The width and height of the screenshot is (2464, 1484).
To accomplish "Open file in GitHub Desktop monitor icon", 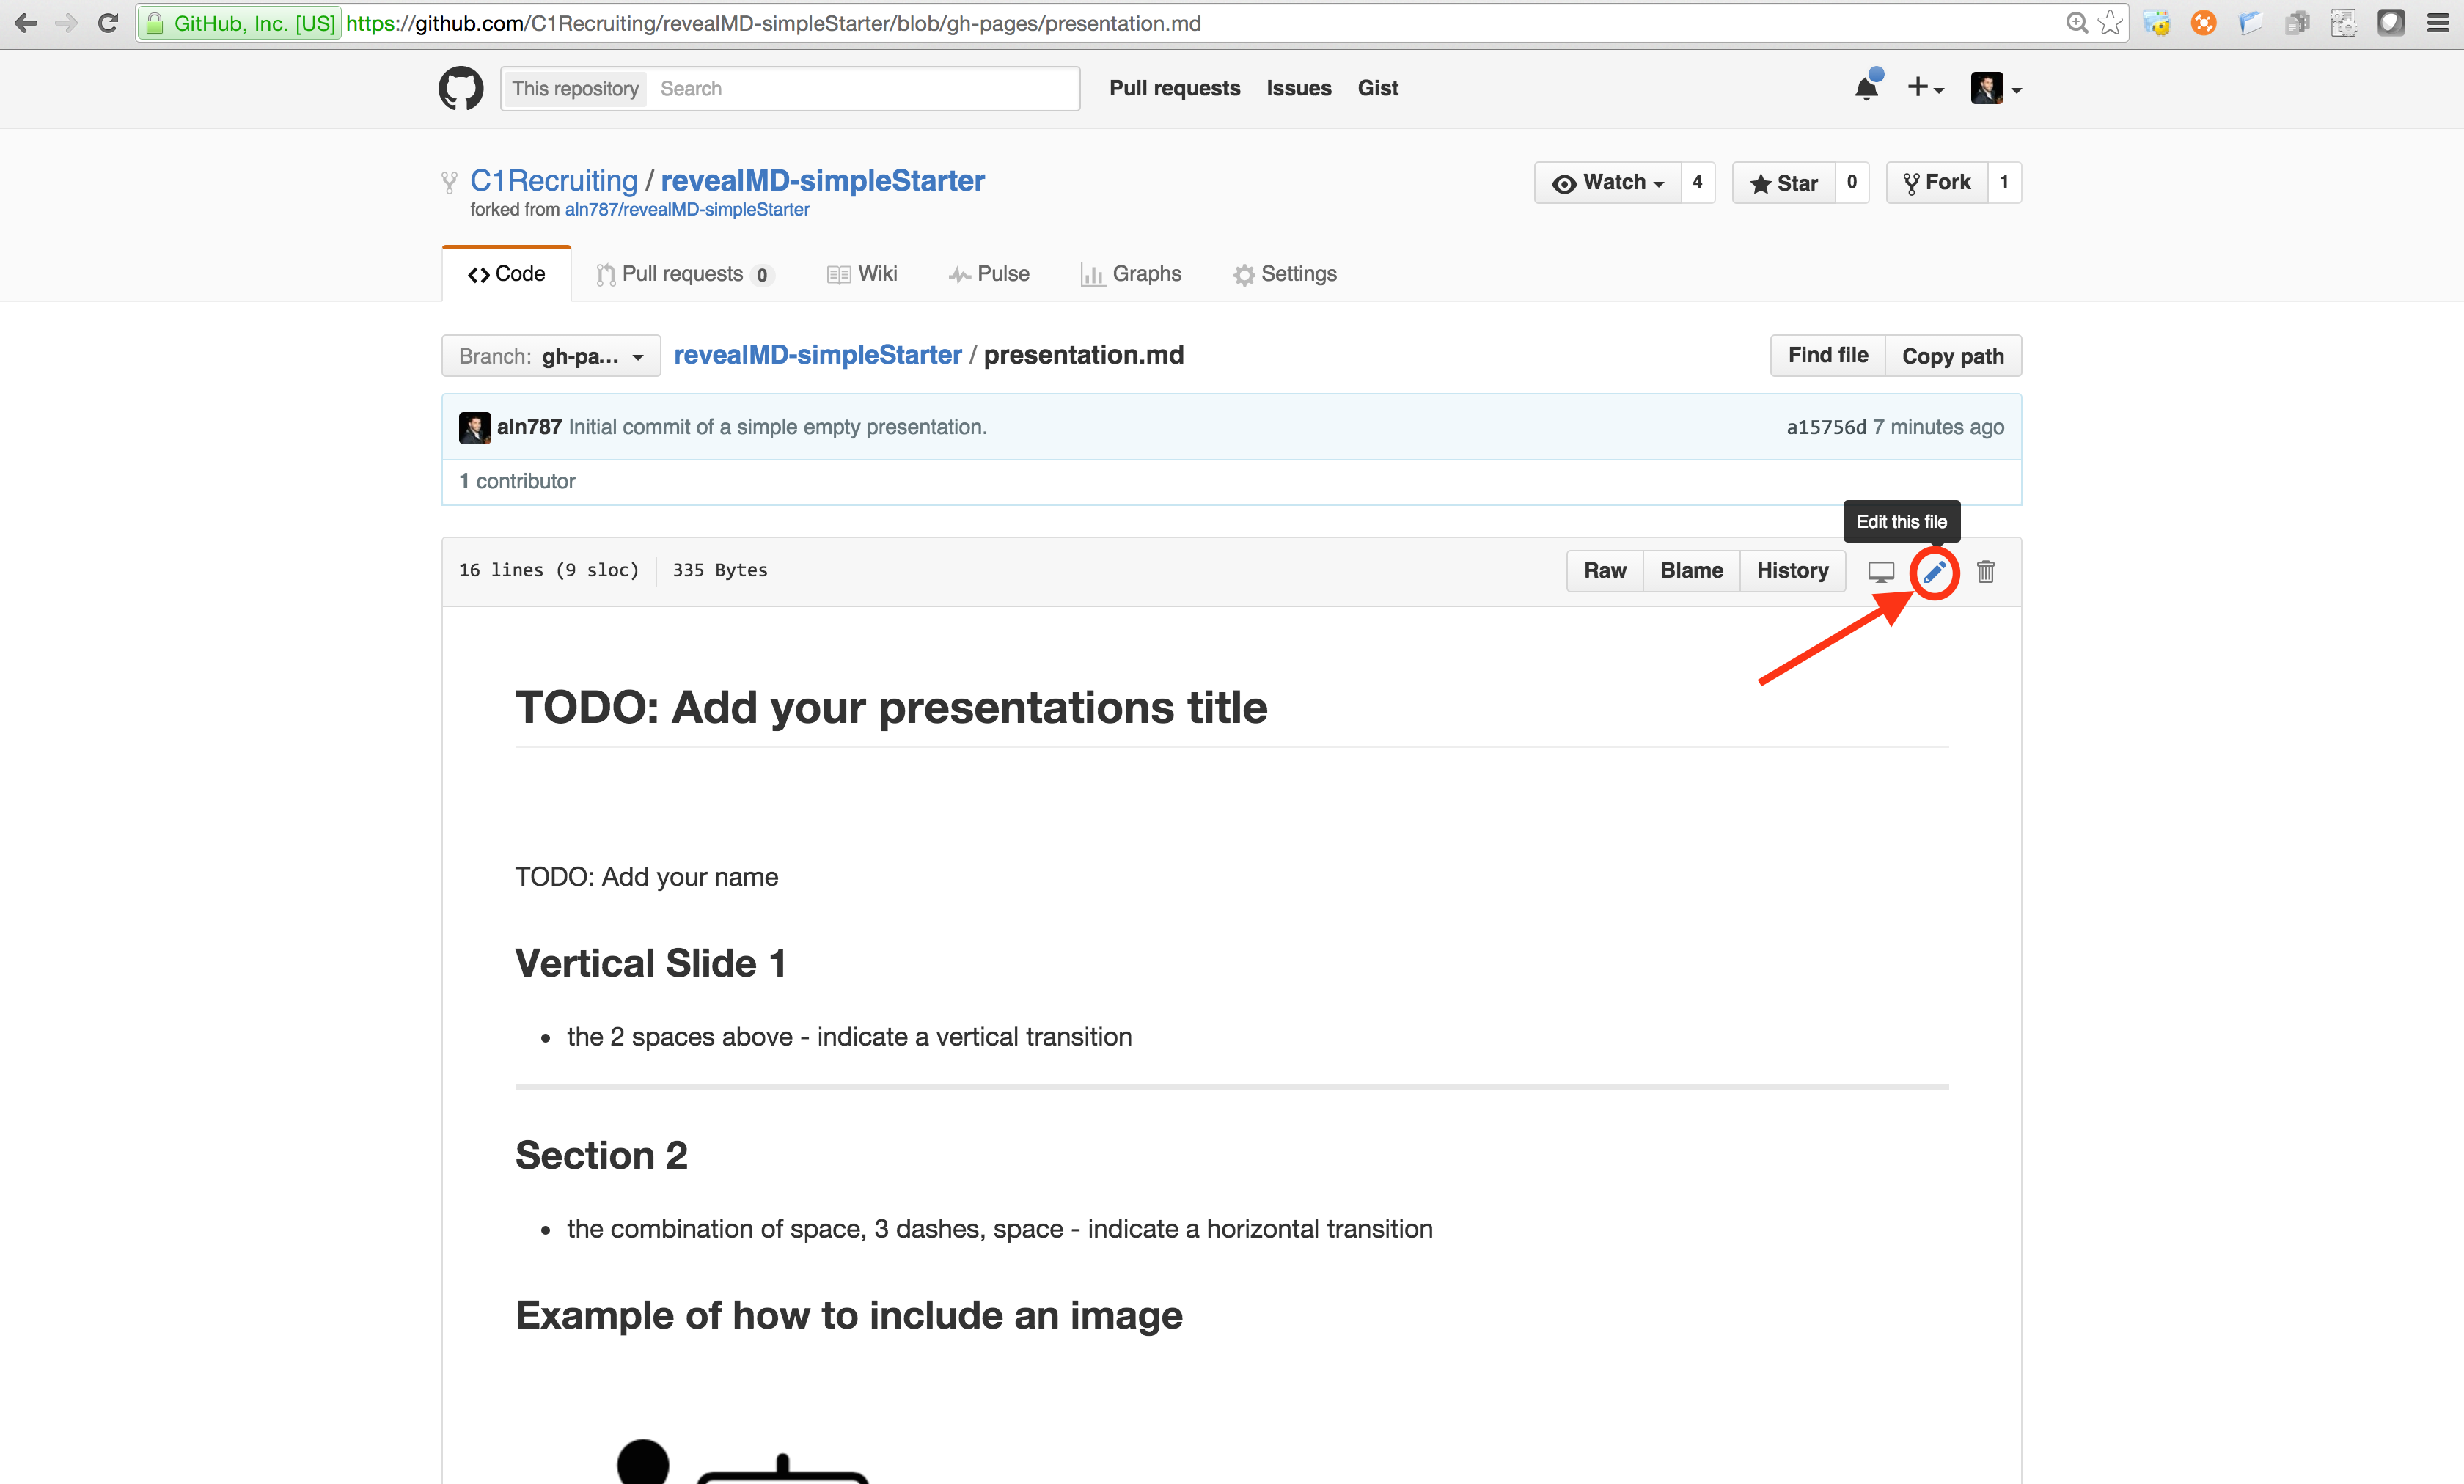I will 1880,571.
